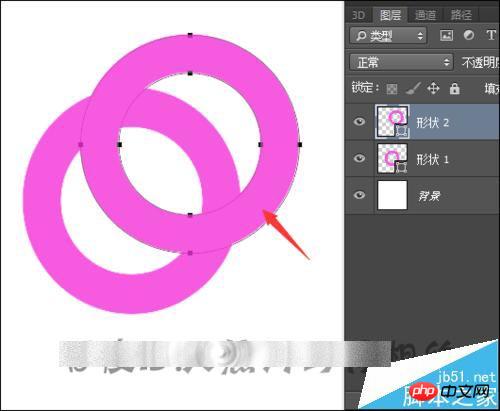Screen dimensions: 500x411
Task: Filter layers by adjustment layer icon
Action: (469, 35)
